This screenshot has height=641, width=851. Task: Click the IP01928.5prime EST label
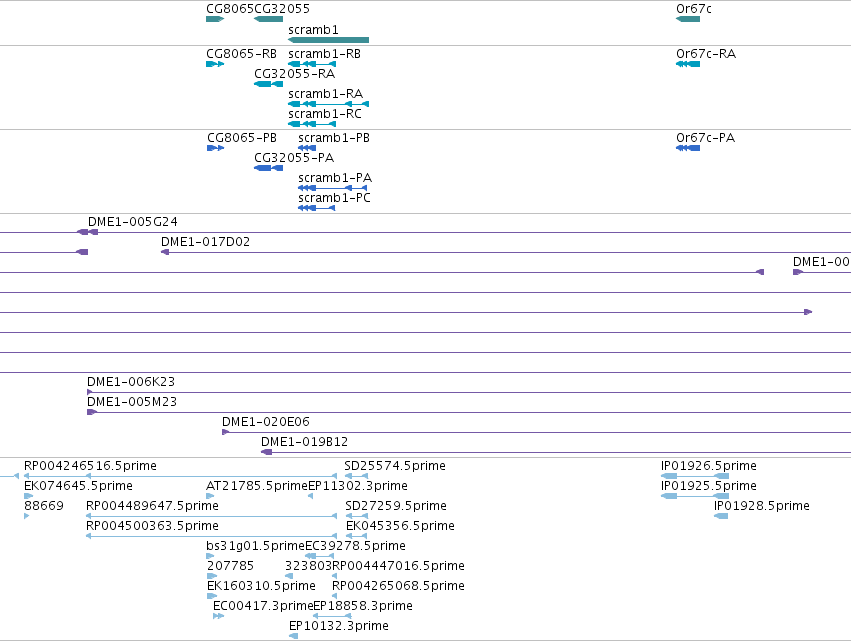762,506
